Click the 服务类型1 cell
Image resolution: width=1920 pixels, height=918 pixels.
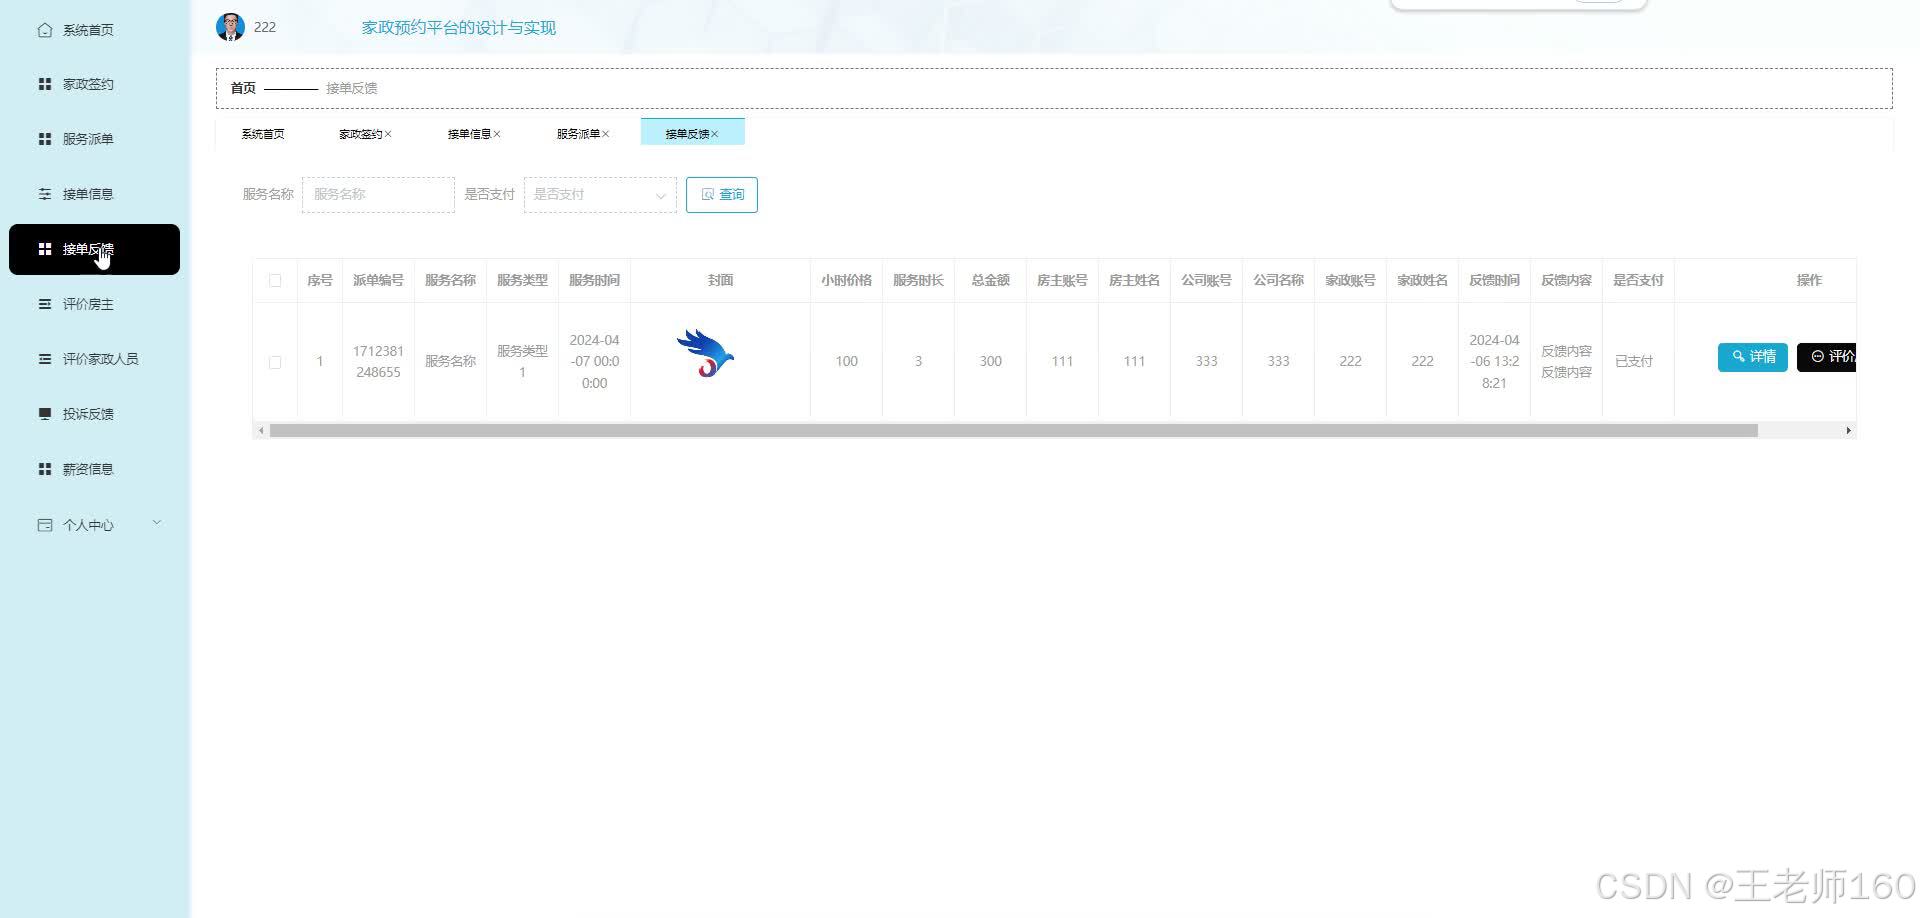point(522,362)
